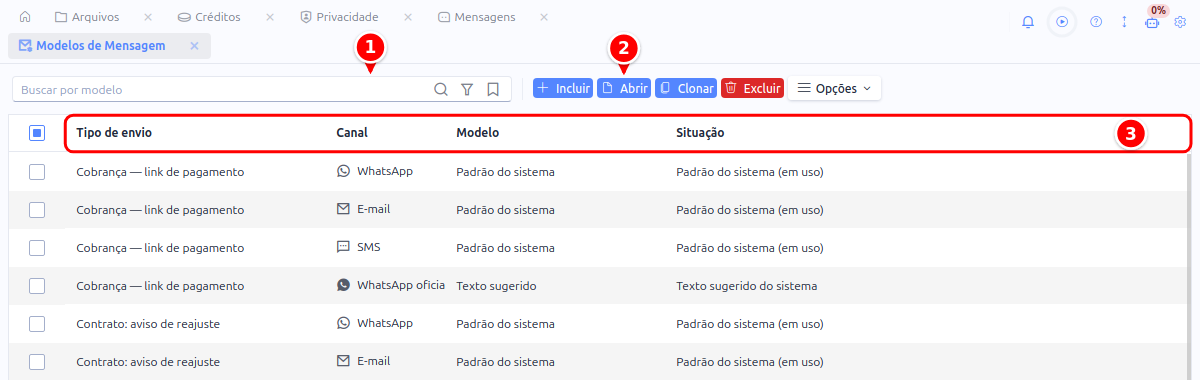Click WhatsApp icon in Cobrança Padrão do sistema row
Viewport: 1200px width, 380px height.
pyautogui.click(x=344, y=171)
